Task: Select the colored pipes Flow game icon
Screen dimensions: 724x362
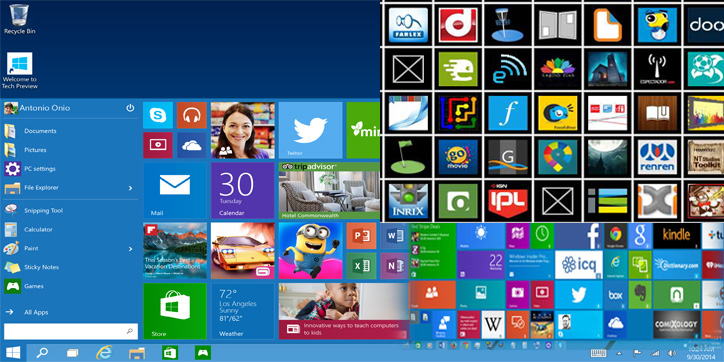Action: (x=458, y=113)
